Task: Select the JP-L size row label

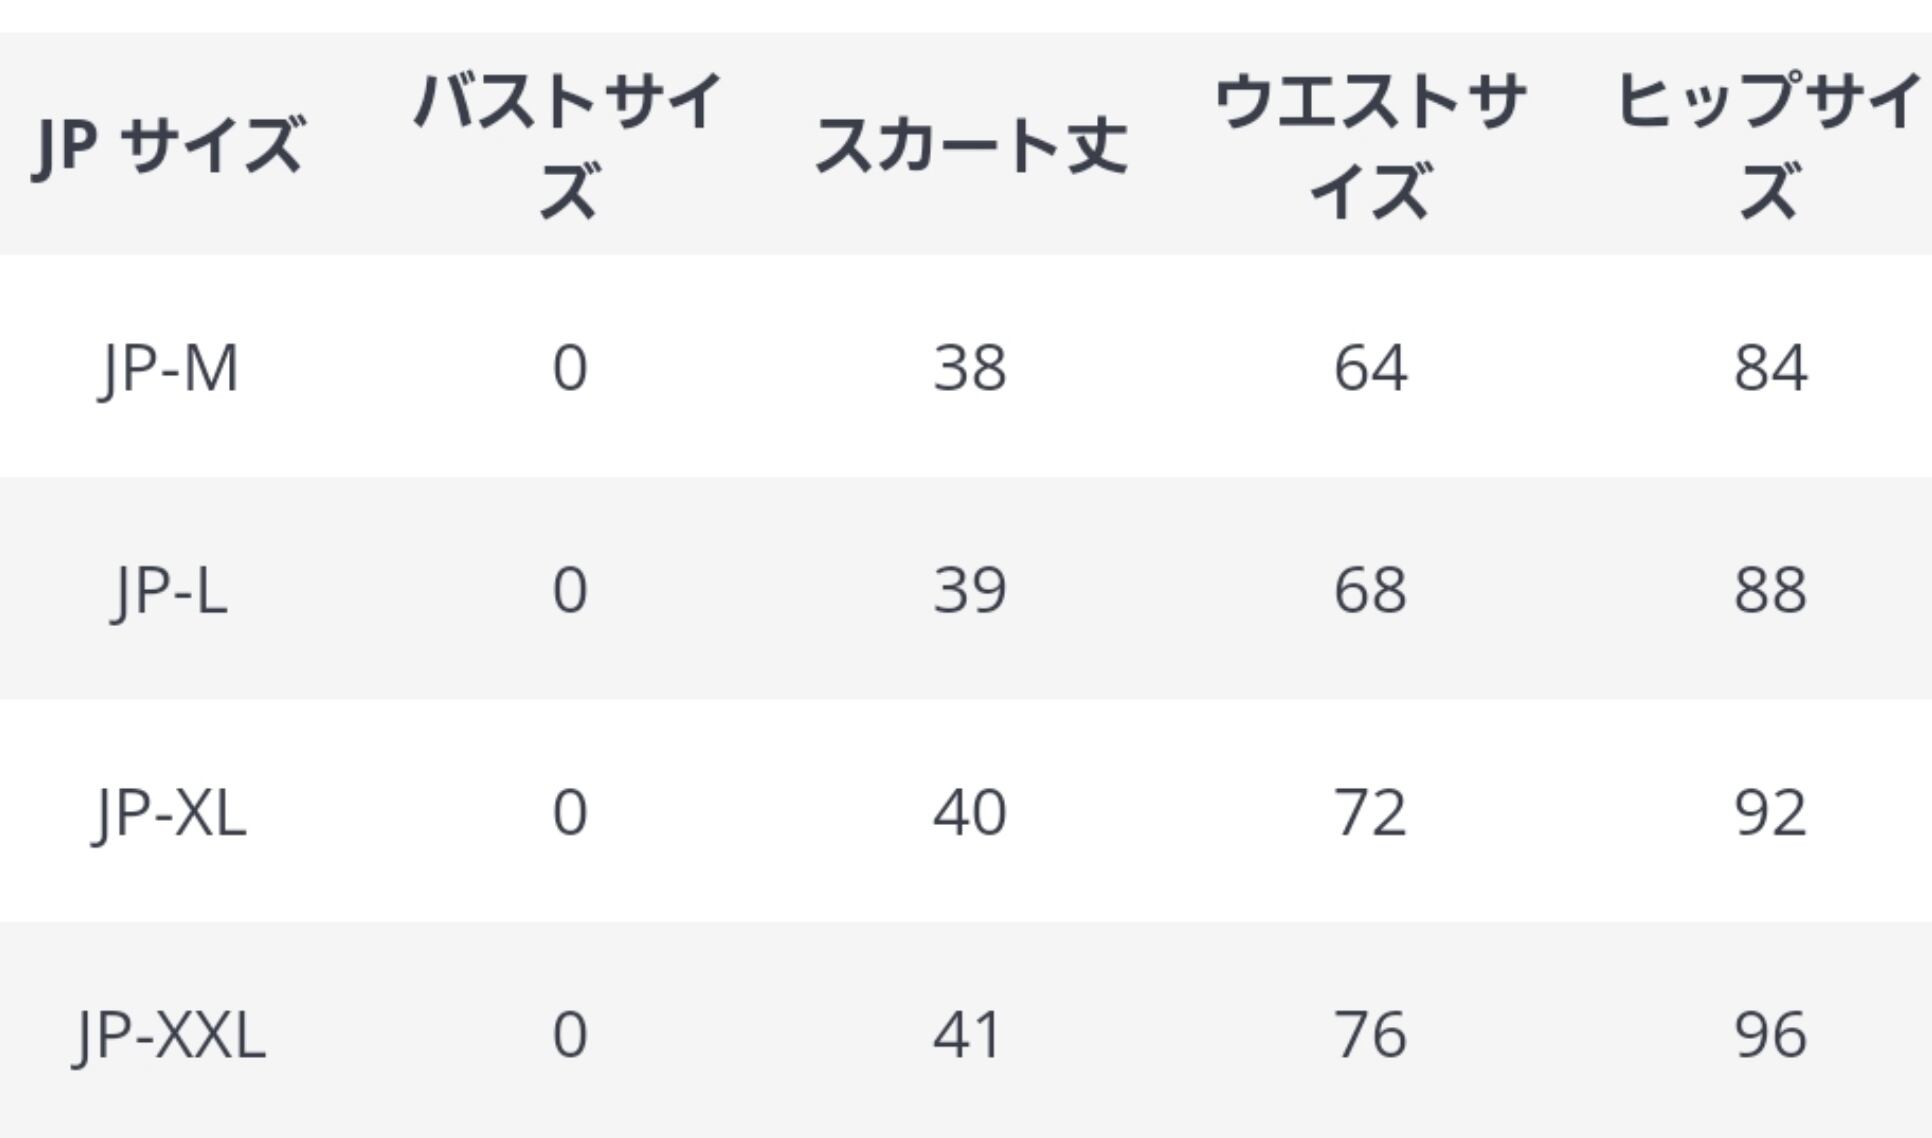Action: [168, 590]
